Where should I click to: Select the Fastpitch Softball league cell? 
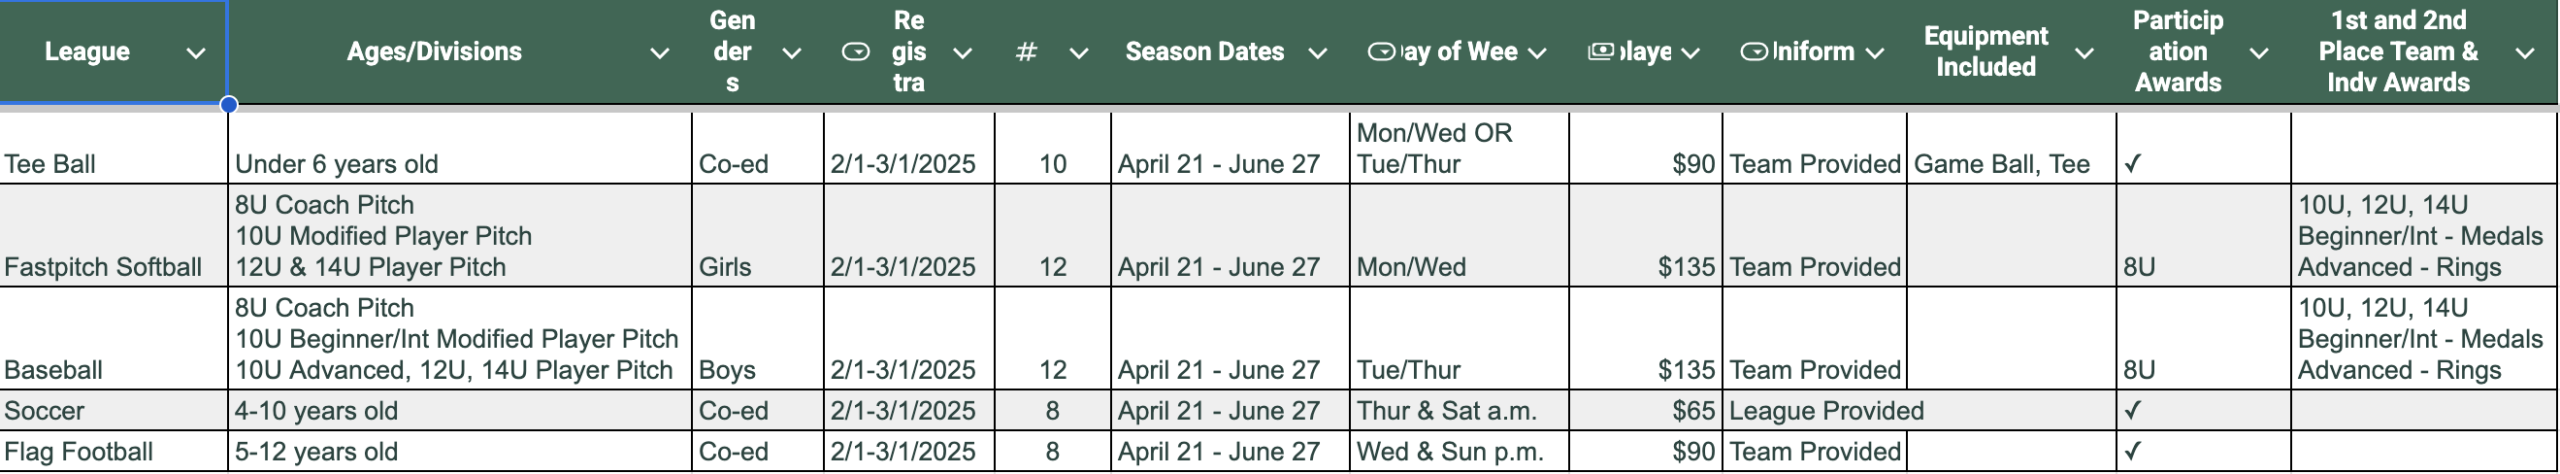tap(103, 267)
